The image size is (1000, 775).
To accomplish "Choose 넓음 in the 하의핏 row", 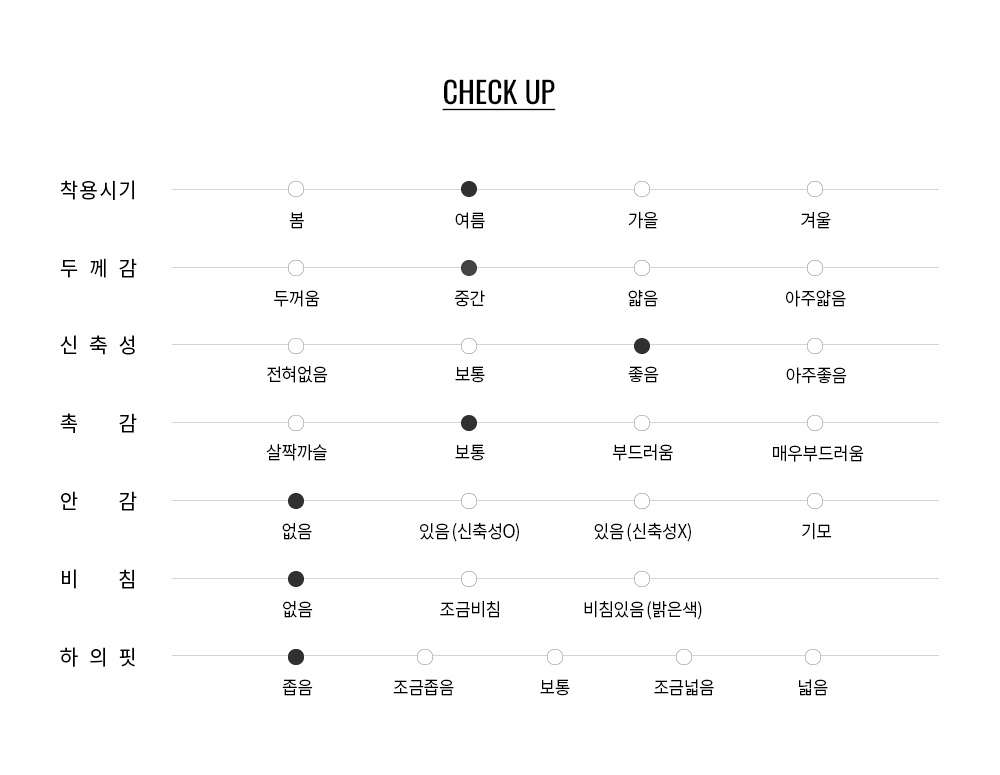I will [812, 656].
